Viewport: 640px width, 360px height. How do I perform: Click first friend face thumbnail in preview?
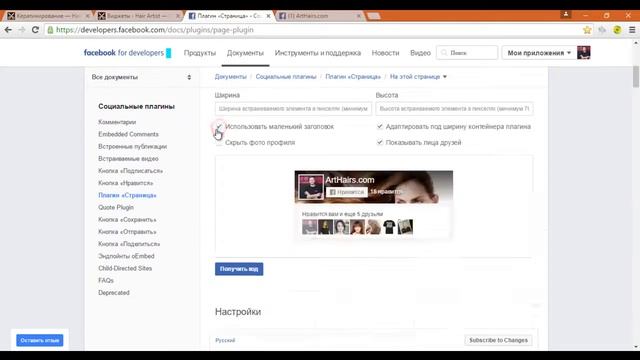pos(309,227)
